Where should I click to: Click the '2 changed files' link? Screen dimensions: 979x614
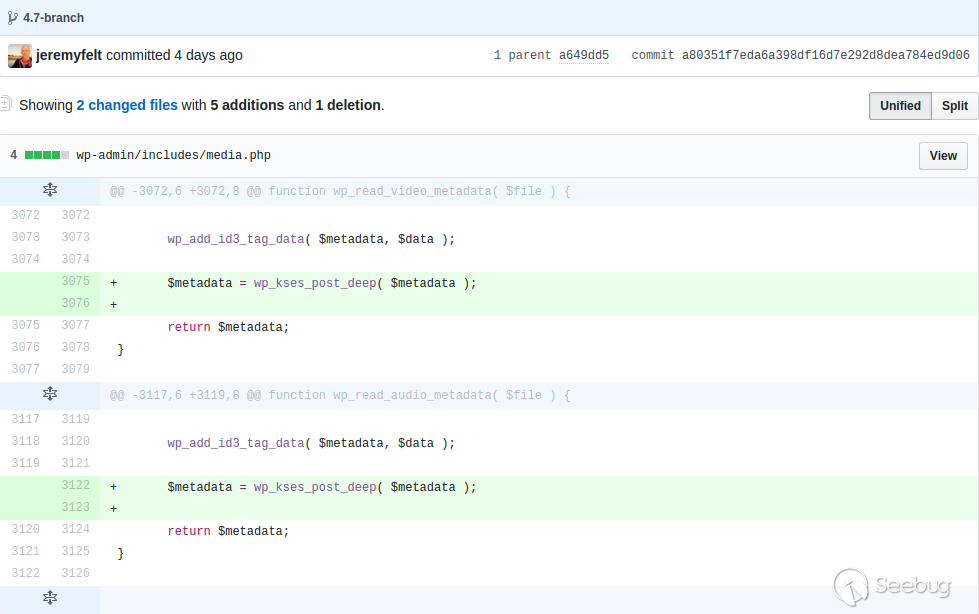click(x=127, y=105)
